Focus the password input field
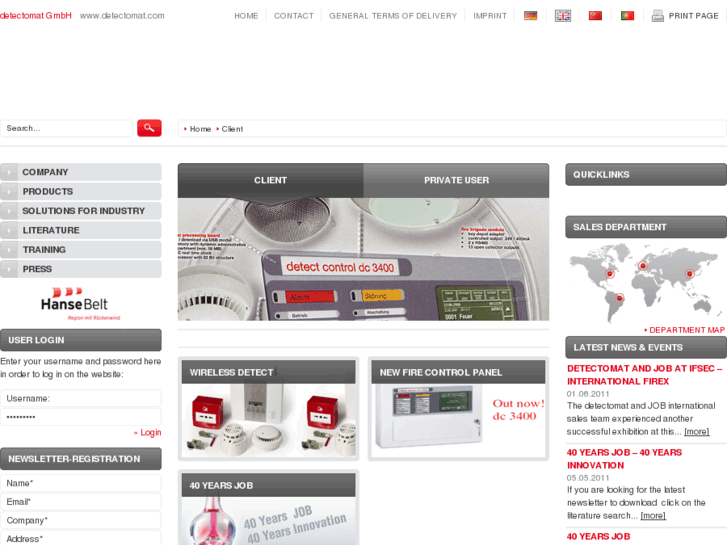 pos(81,417)
